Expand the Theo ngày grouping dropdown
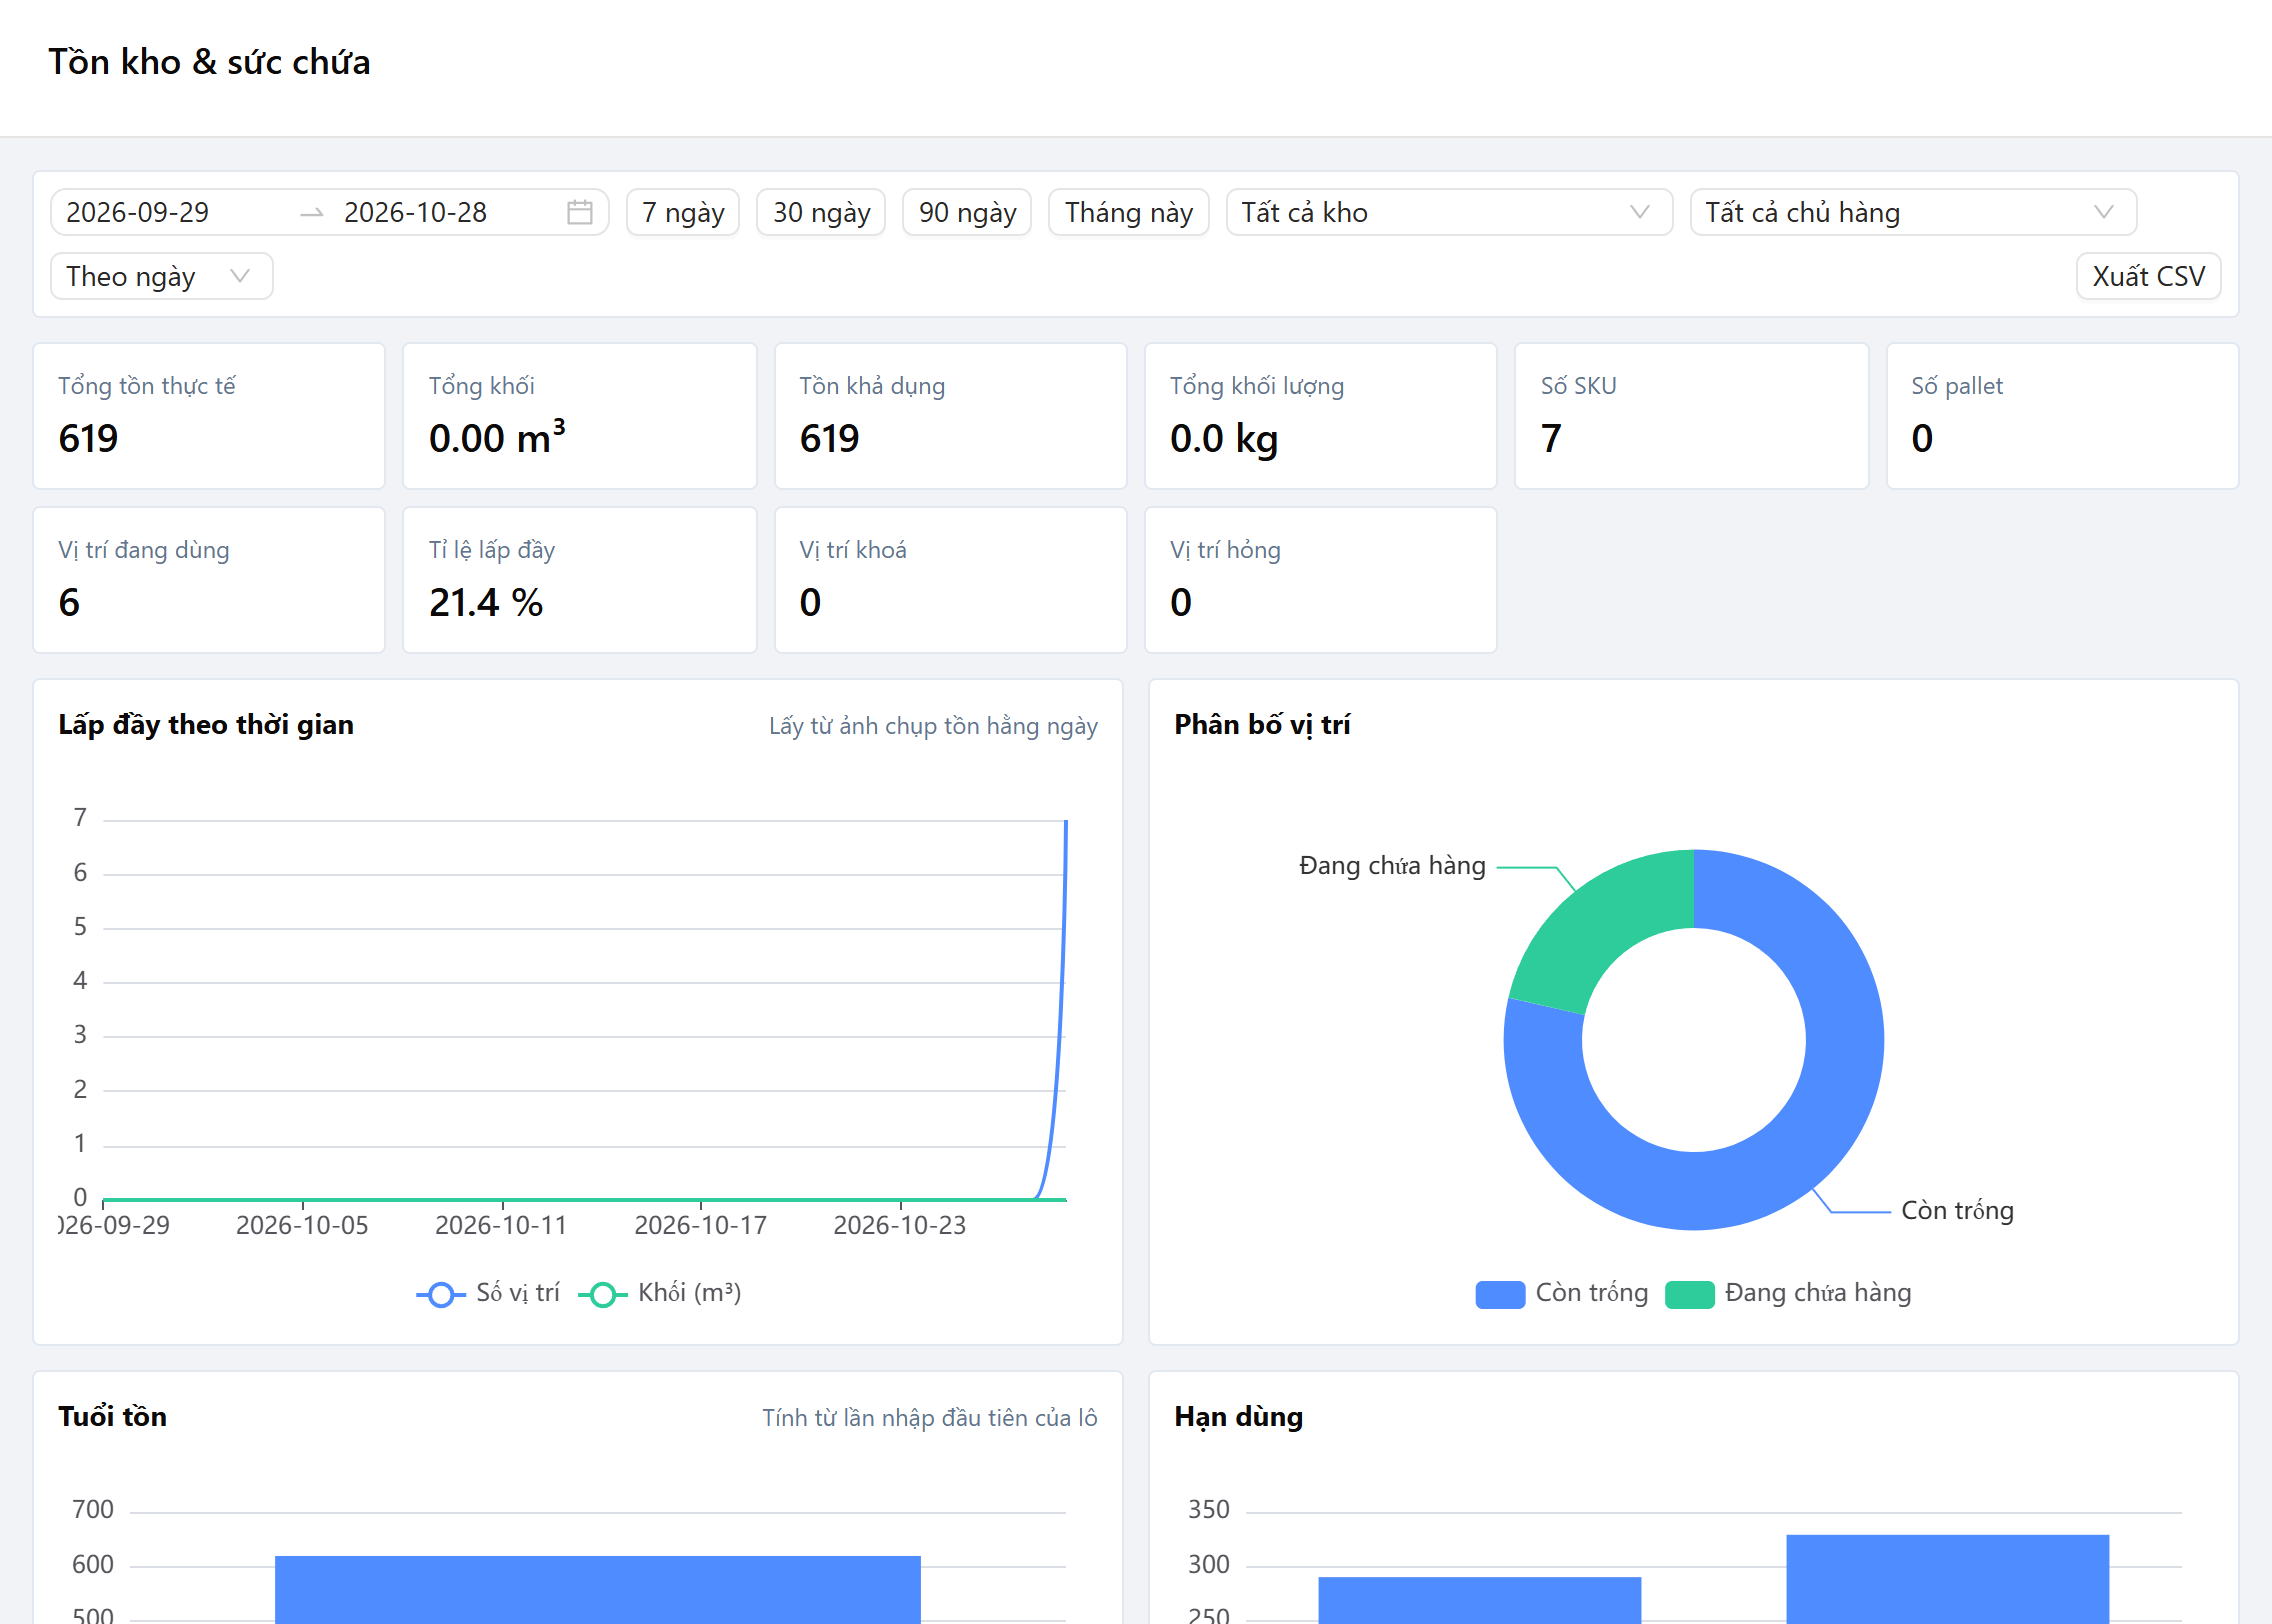This screenshot has height=1624, width=2272. (161, 276)
